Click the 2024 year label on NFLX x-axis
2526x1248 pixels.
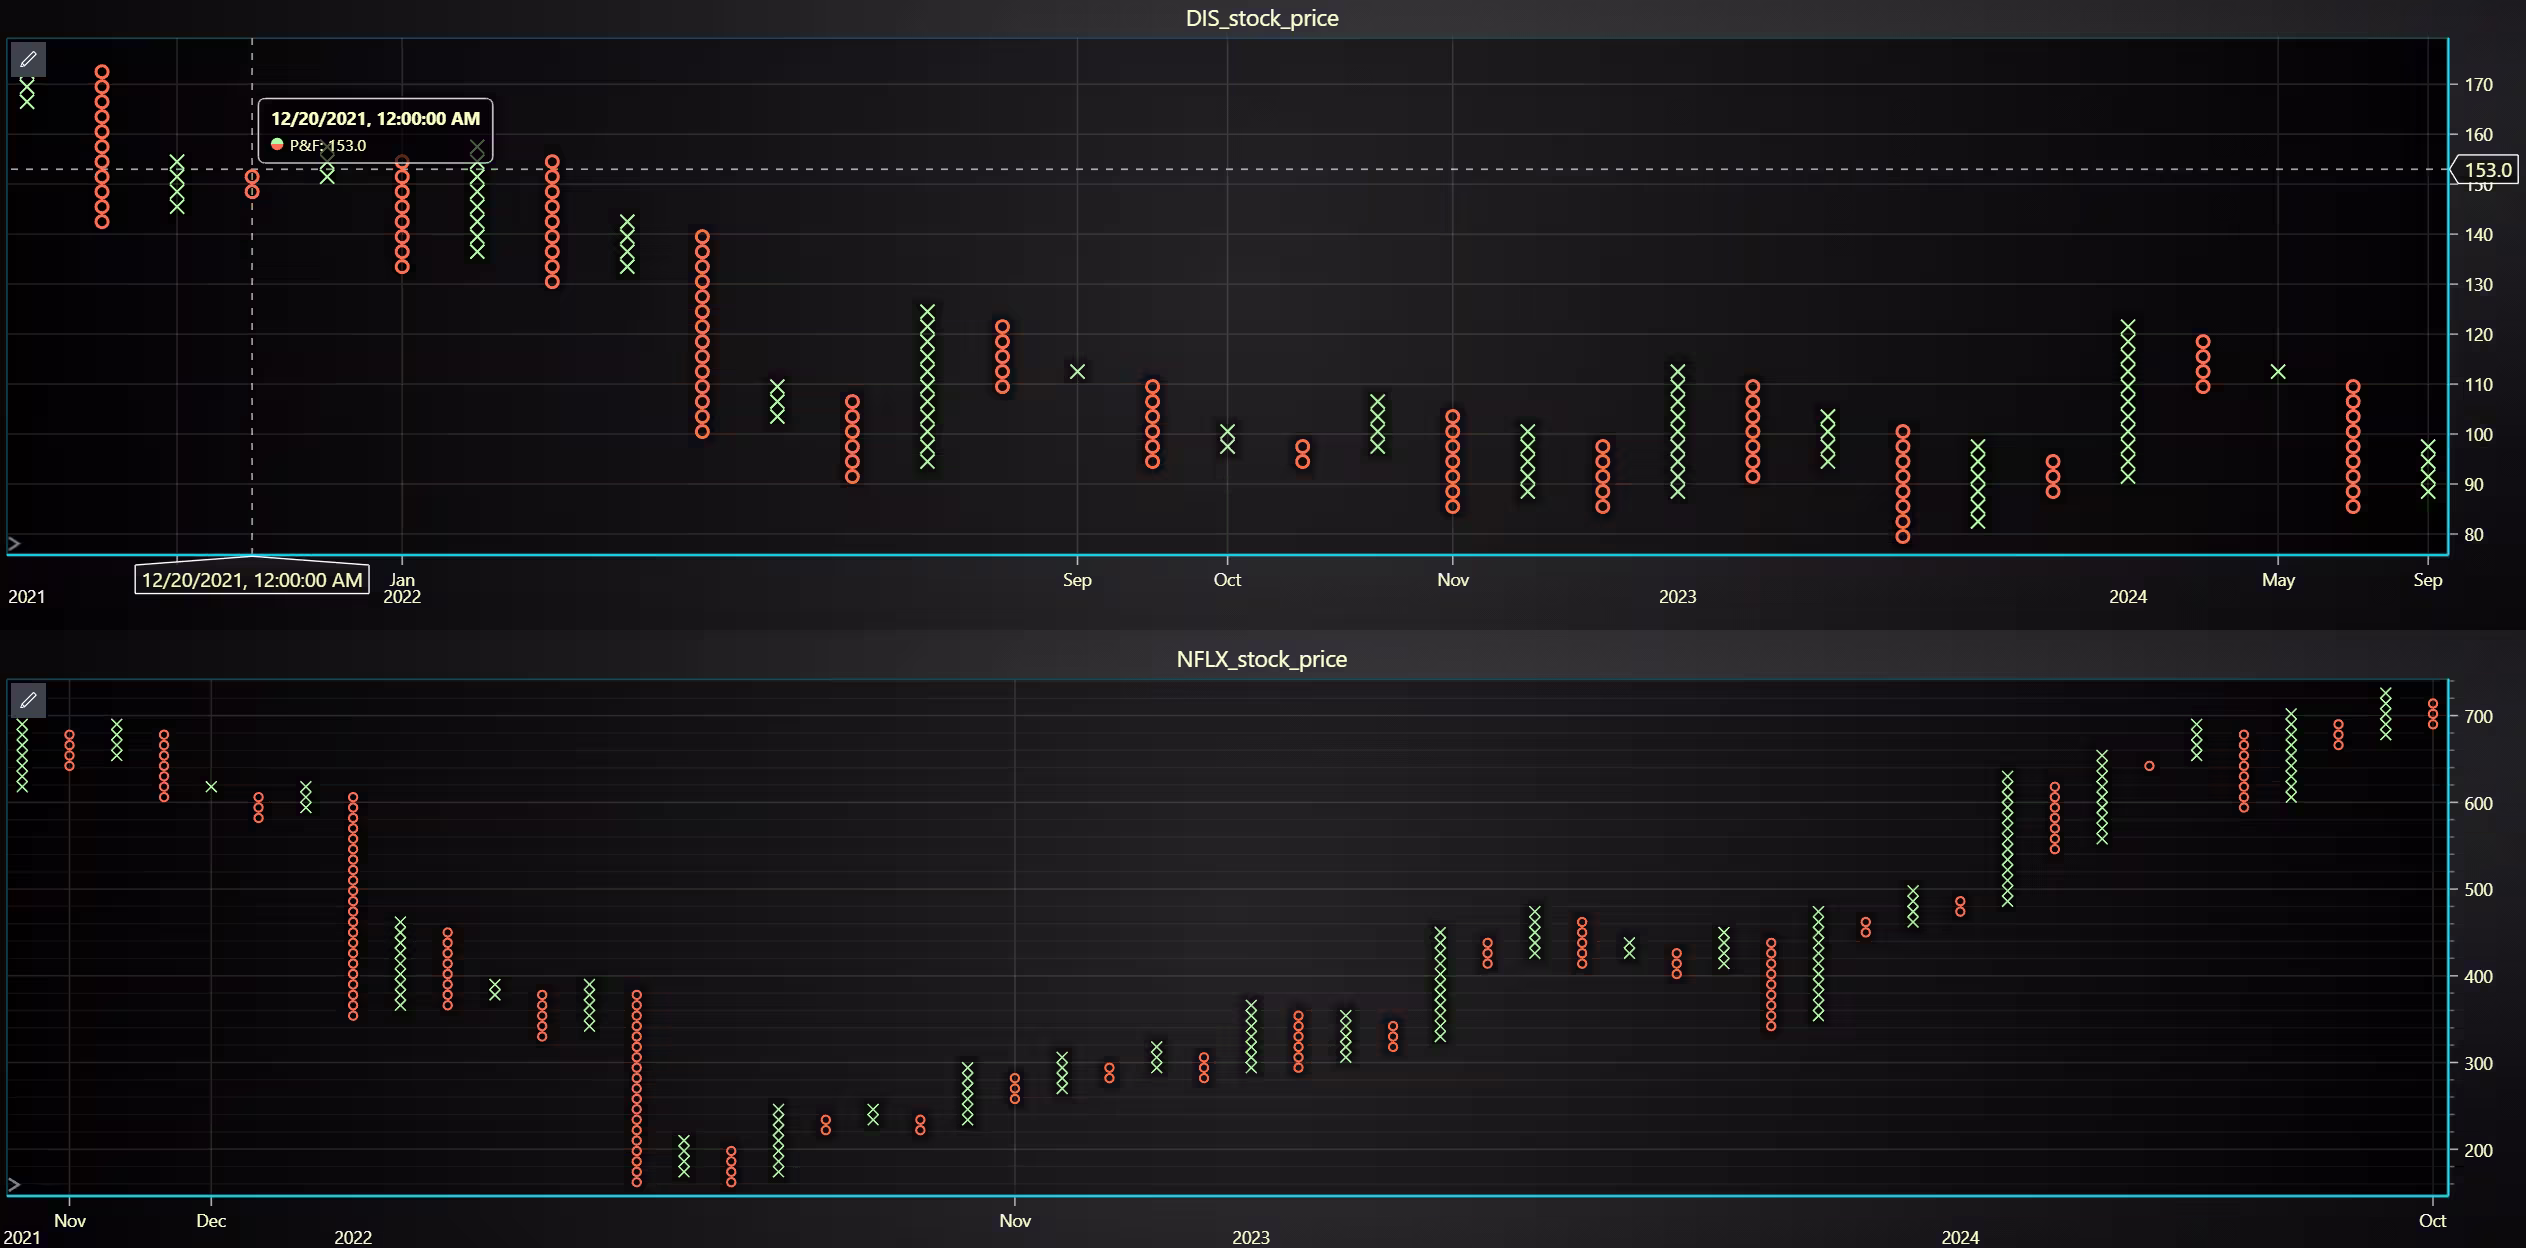coord(1960,1238)
